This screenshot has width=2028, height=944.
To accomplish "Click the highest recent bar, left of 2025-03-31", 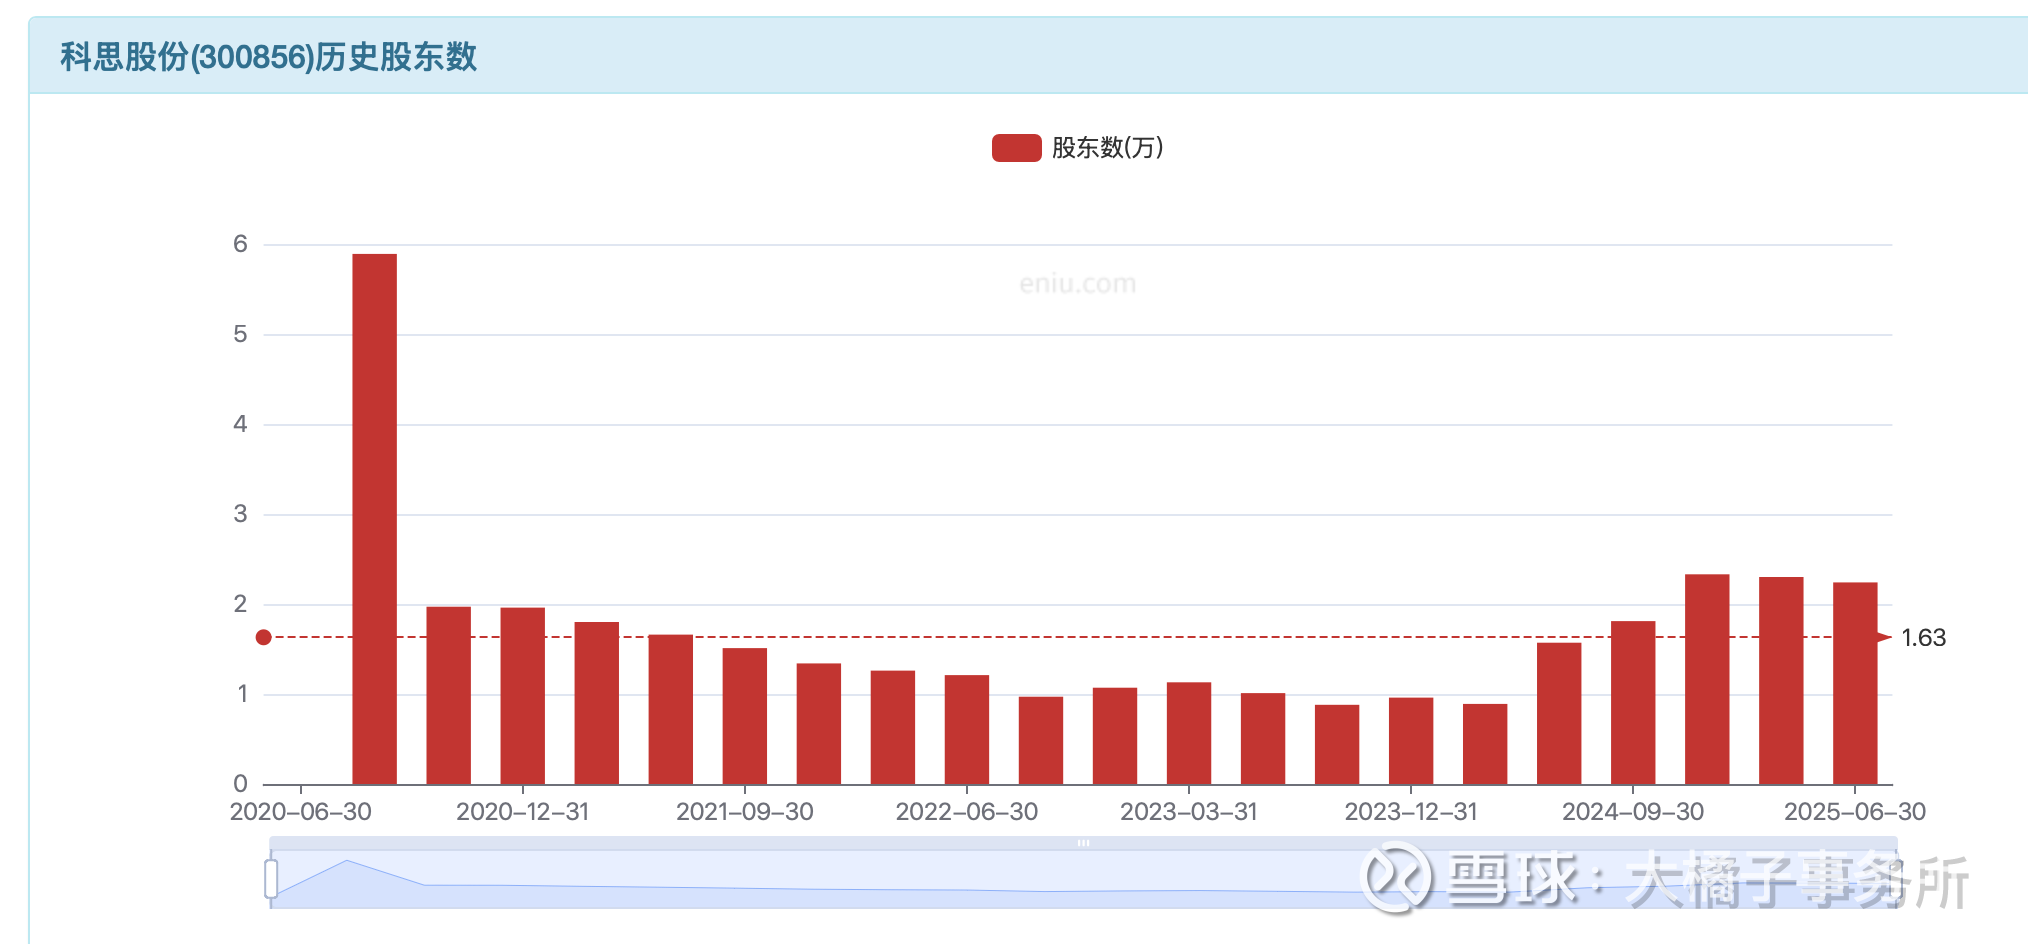I will 1706,679.
